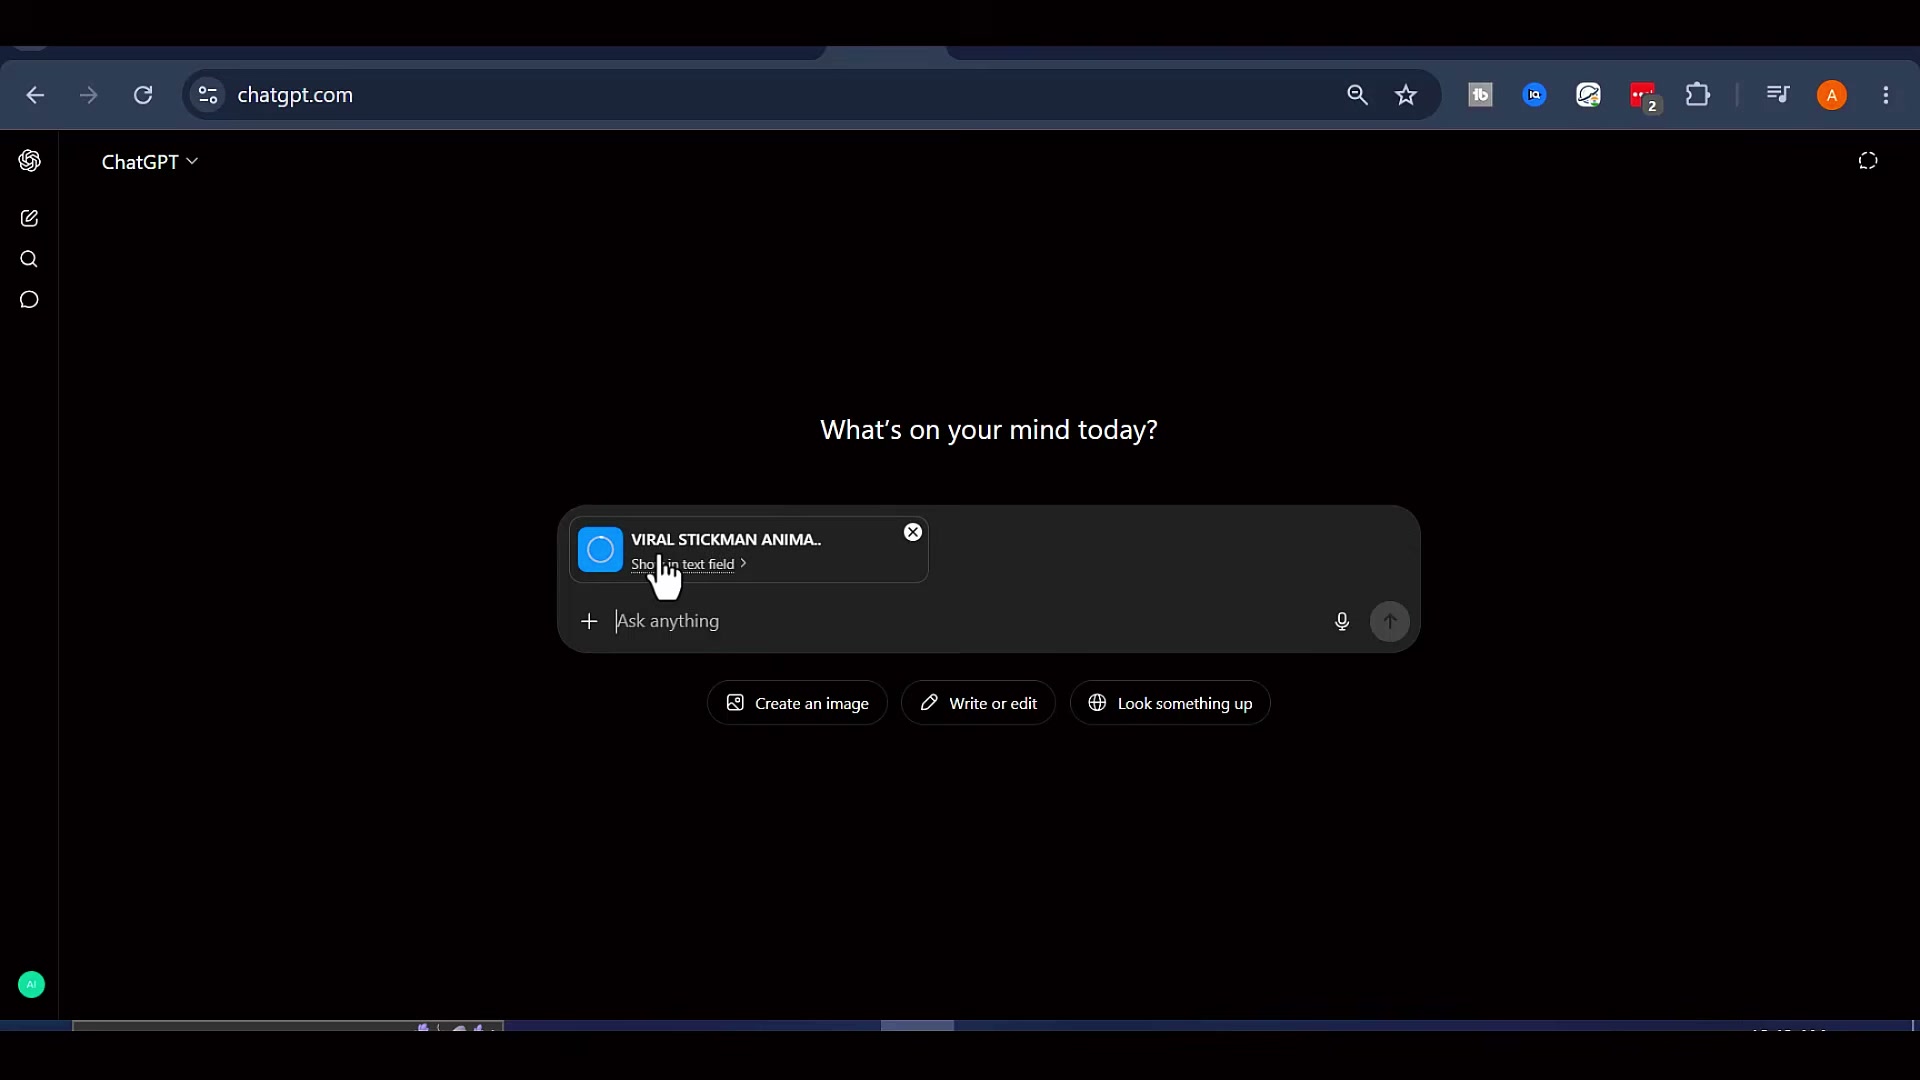Go forward with browser forward arrow
The height and width of the screenshot is (1080, 1920).
pyautogui.click(x=89, y=95)
